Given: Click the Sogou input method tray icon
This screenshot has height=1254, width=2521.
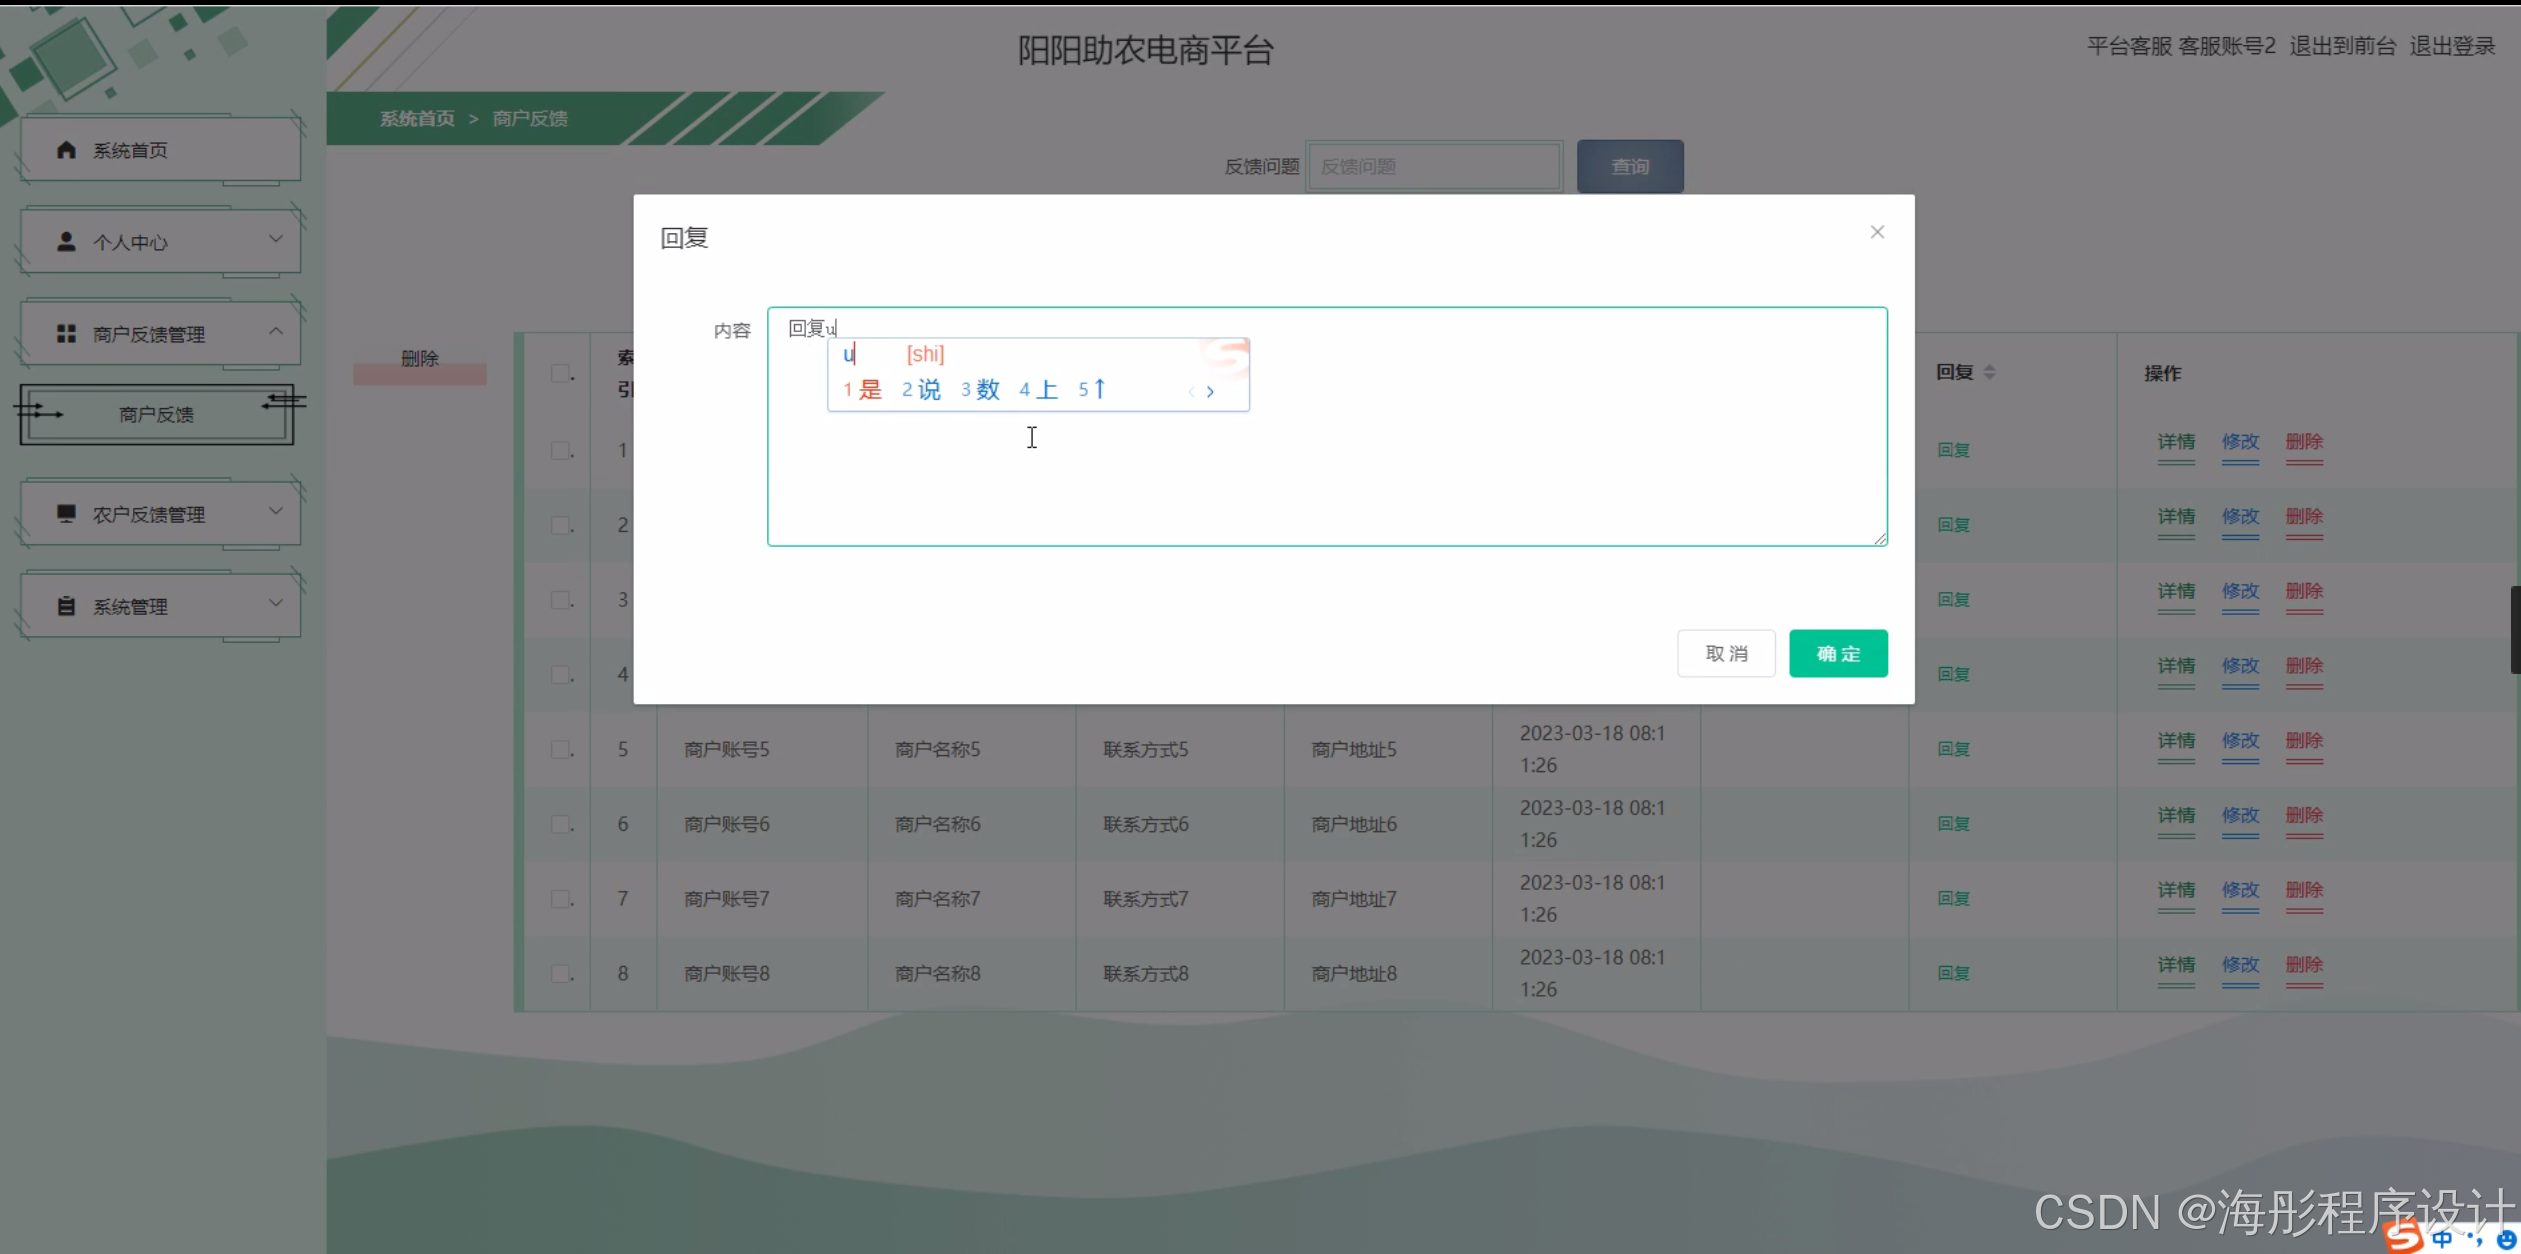Looking at the screenshot, I should tap(2404, 1237).
